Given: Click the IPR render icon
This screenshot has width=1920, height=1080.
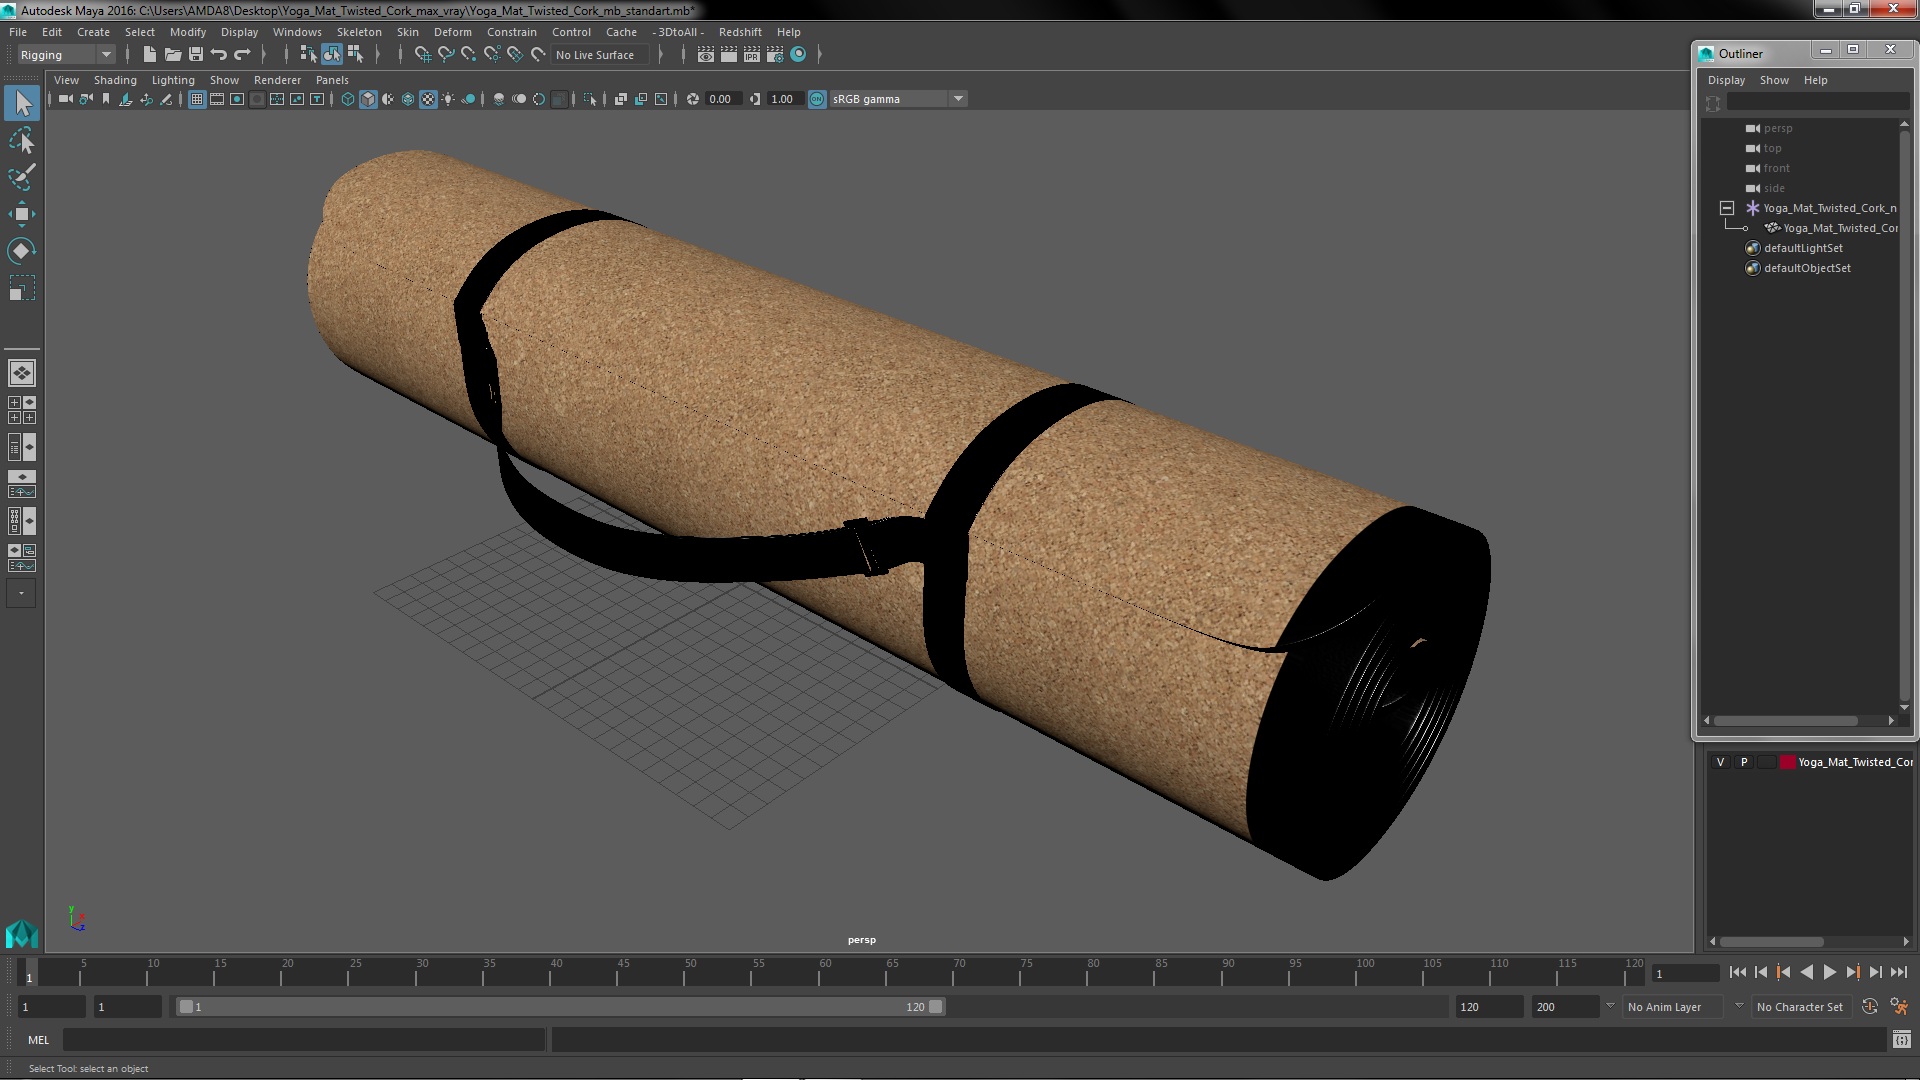Looking at the screenshot, I should point(751,55).
